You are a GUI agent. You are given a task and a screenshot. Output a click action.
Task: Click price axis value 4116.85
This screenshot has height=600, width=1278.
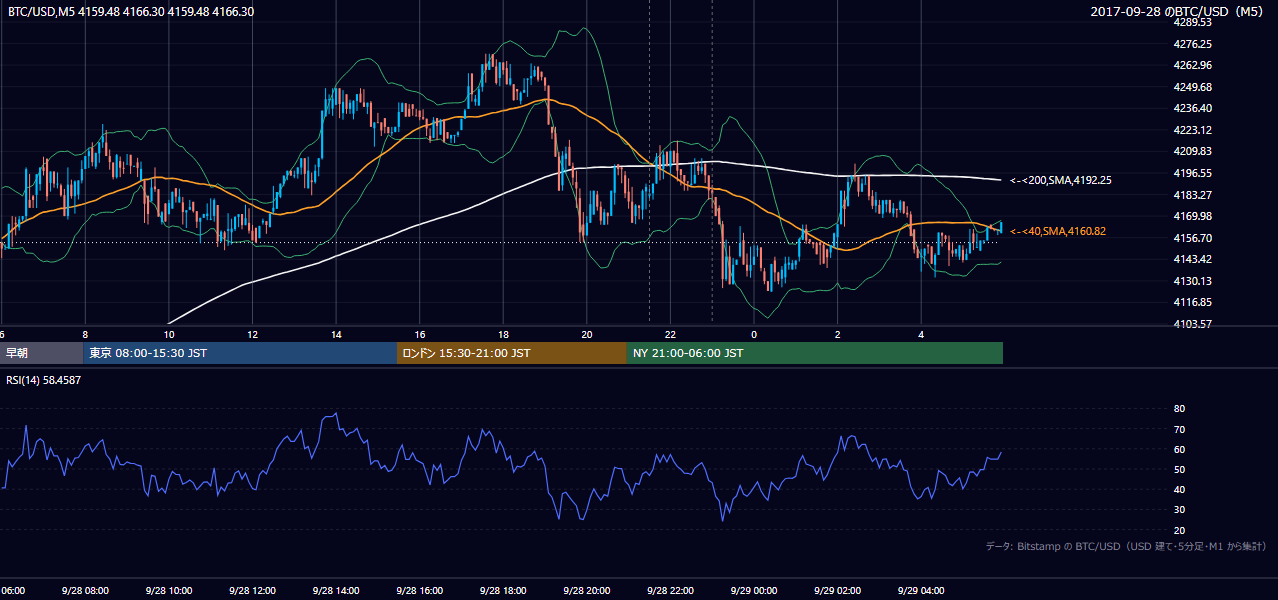1193,302
